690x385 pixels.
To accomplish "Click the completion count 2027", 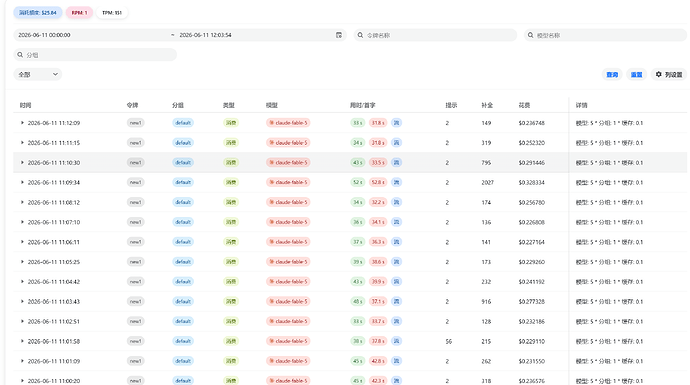I will 488,182.
